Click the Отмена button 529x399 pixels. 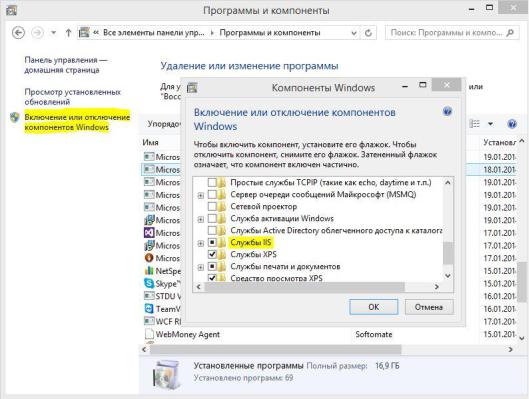pyautogui.click(x=429, y=307)
